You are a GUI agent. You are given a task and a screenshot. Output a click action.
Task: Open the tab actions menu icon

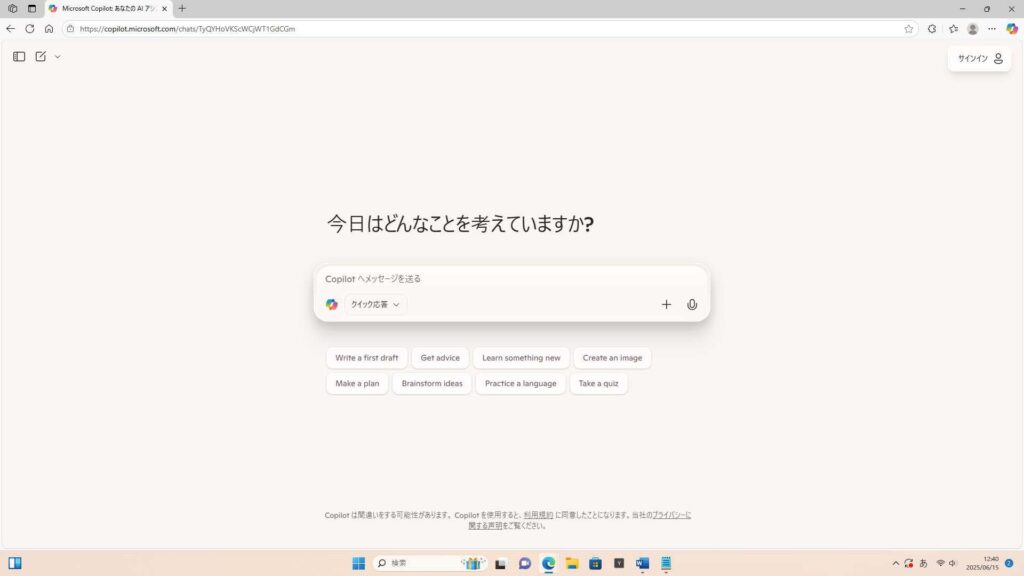pyautogui.click(x=31, y=8)
